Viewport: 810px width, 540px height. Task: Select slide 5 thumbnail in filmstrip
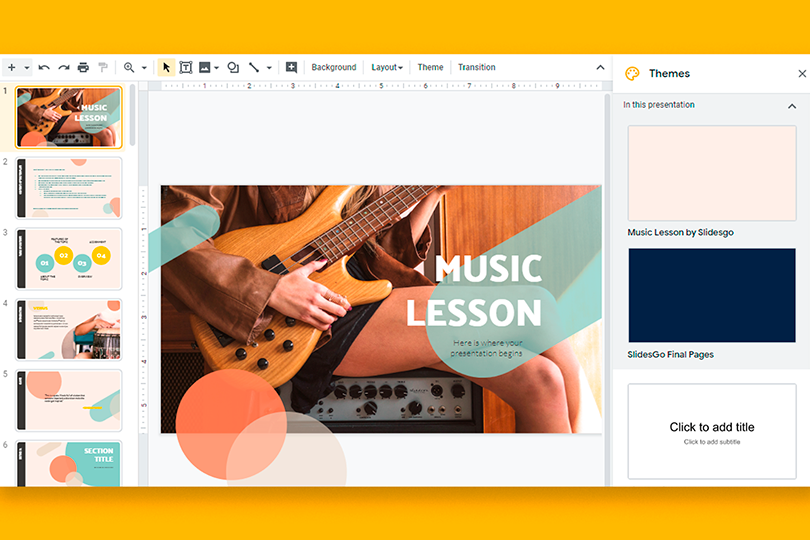tap(69, 400)
